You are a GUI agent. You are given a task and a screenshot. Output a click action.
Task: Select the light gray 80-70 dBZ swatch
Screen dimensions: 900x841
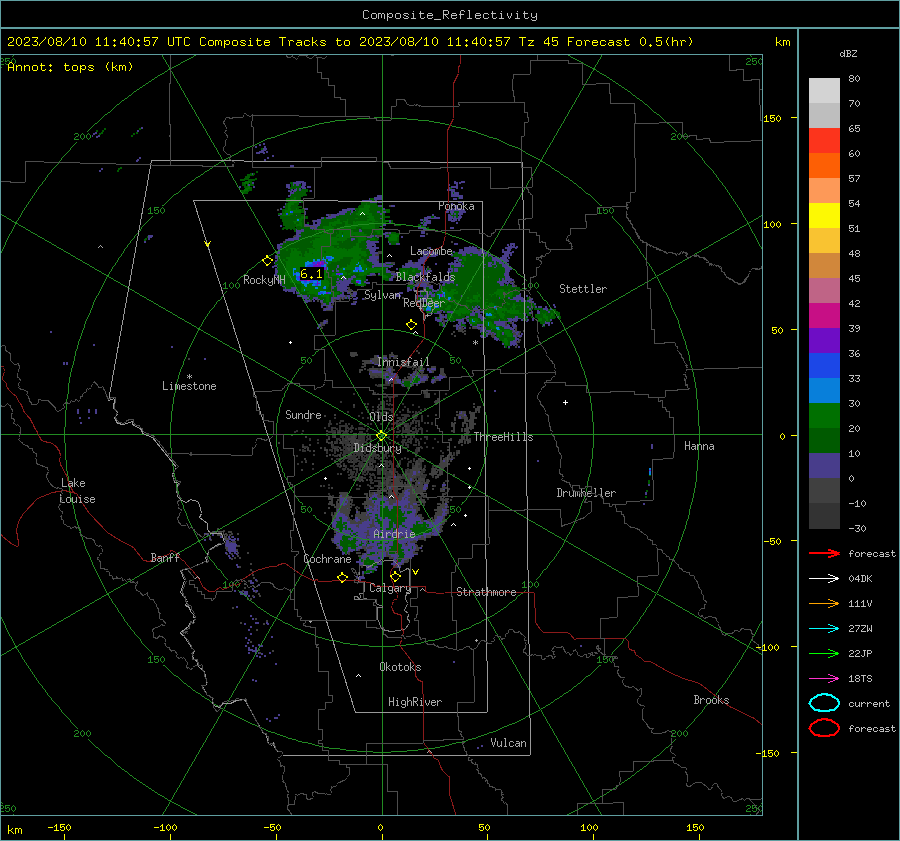[x=824, y=91]
